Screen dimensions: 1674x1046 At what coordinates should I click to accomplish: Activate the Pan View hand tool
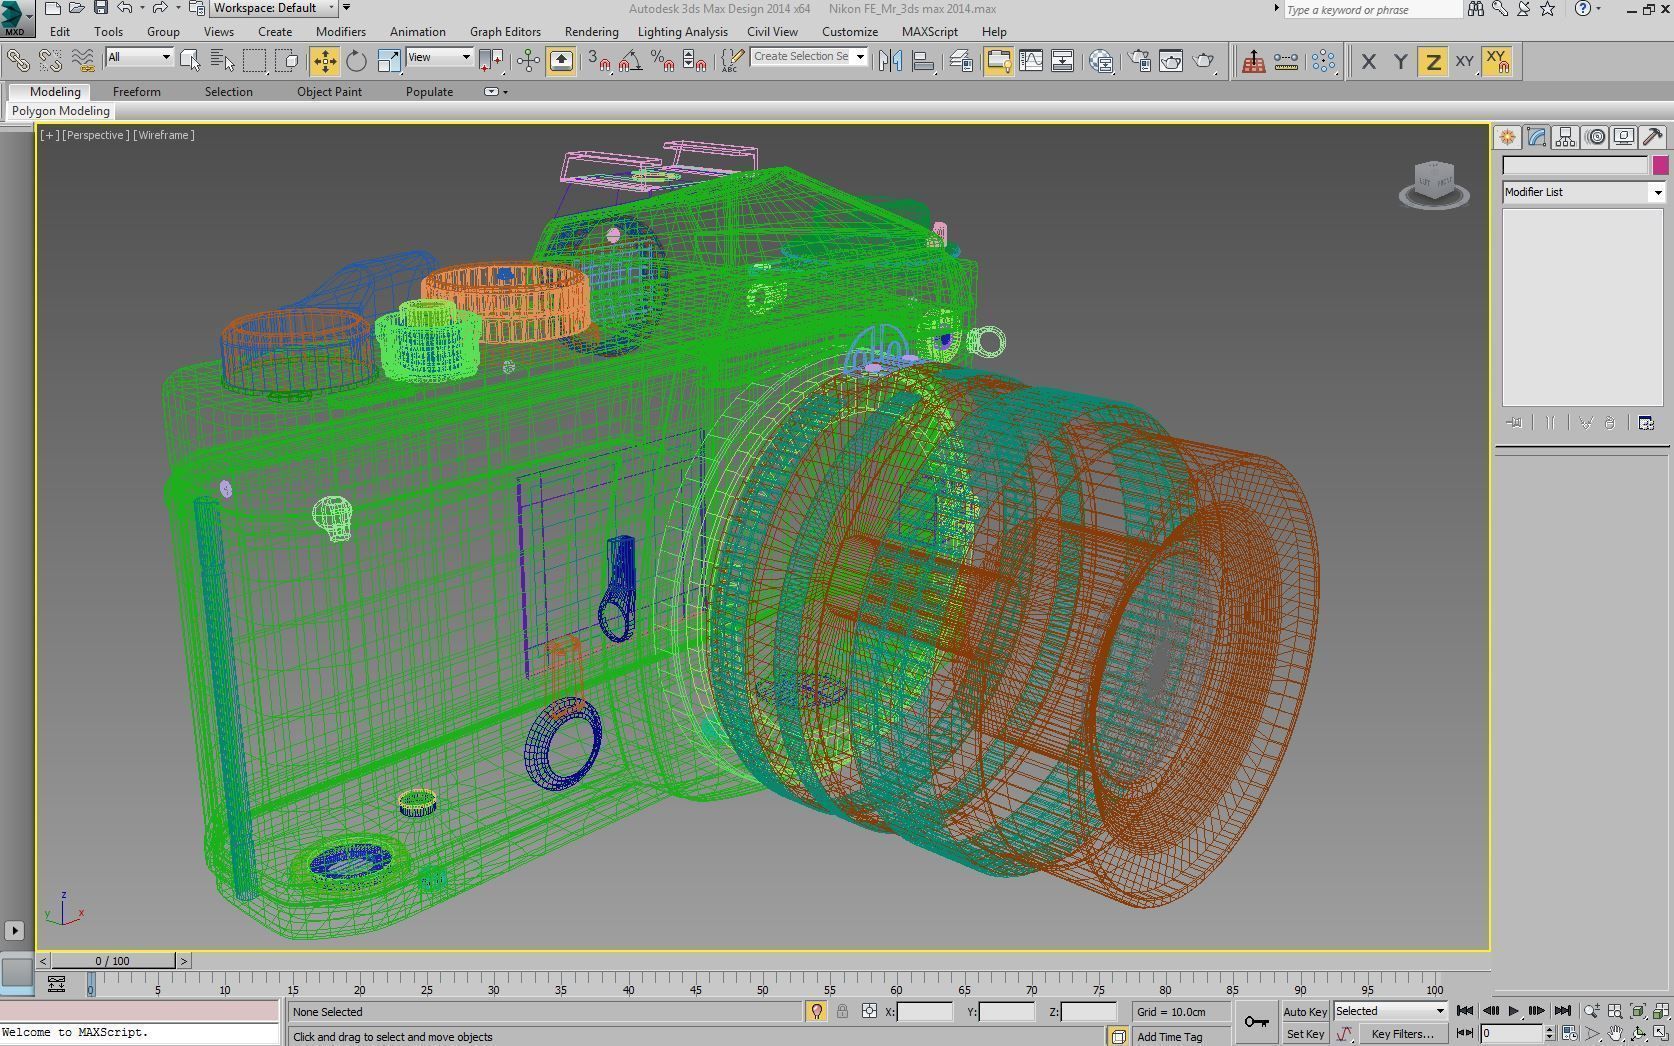pos(1614,1034)
